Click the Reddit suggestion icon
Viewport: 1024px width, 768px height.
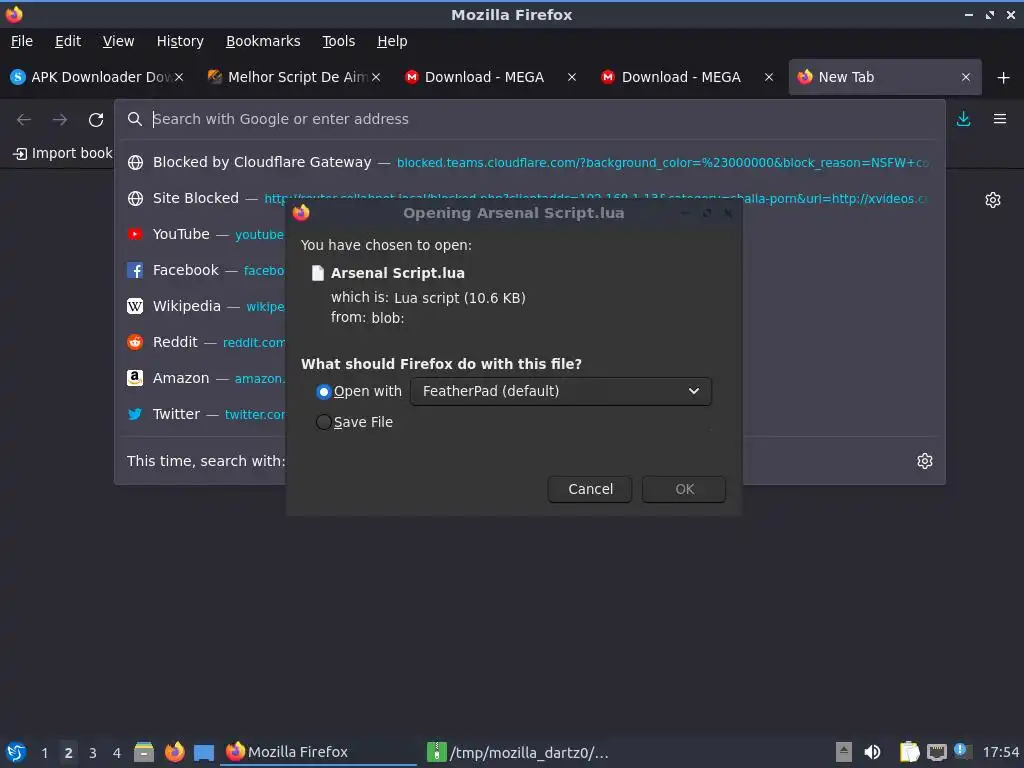tap(135, 342)
